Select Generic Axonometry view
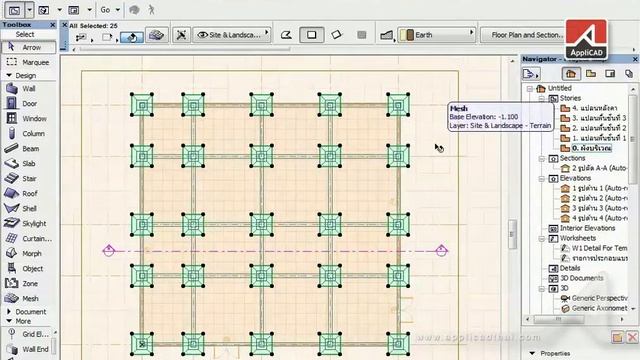The image size is (640, 360). tap(599, 308)
